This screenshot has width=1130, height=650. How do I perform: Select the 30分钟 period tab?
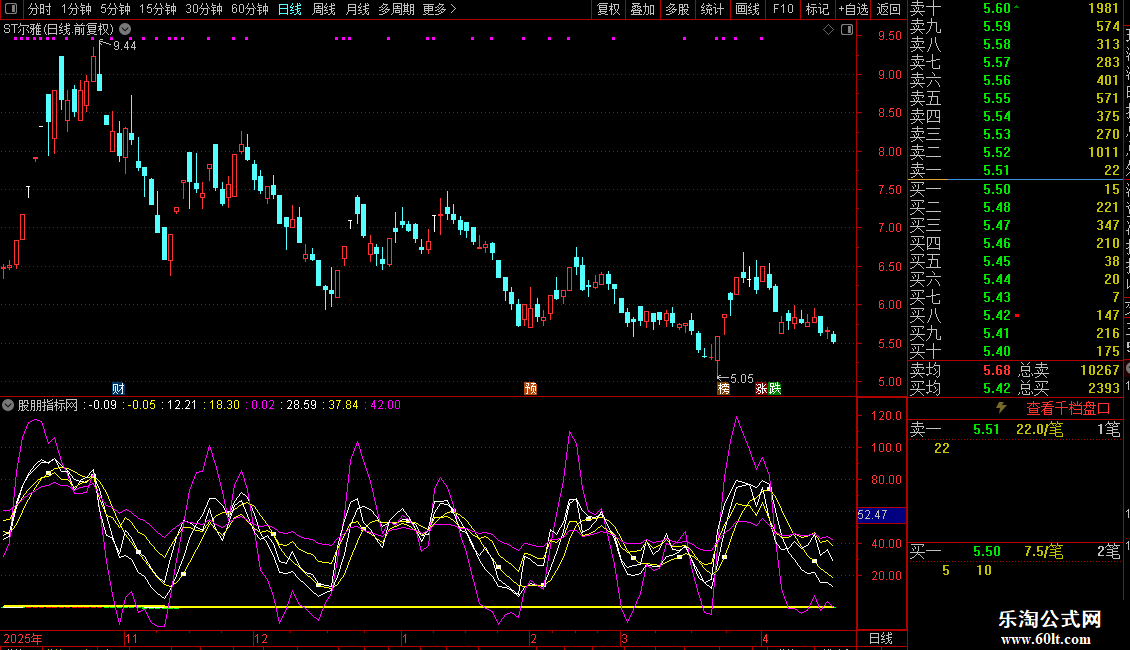tap(204, 9)
